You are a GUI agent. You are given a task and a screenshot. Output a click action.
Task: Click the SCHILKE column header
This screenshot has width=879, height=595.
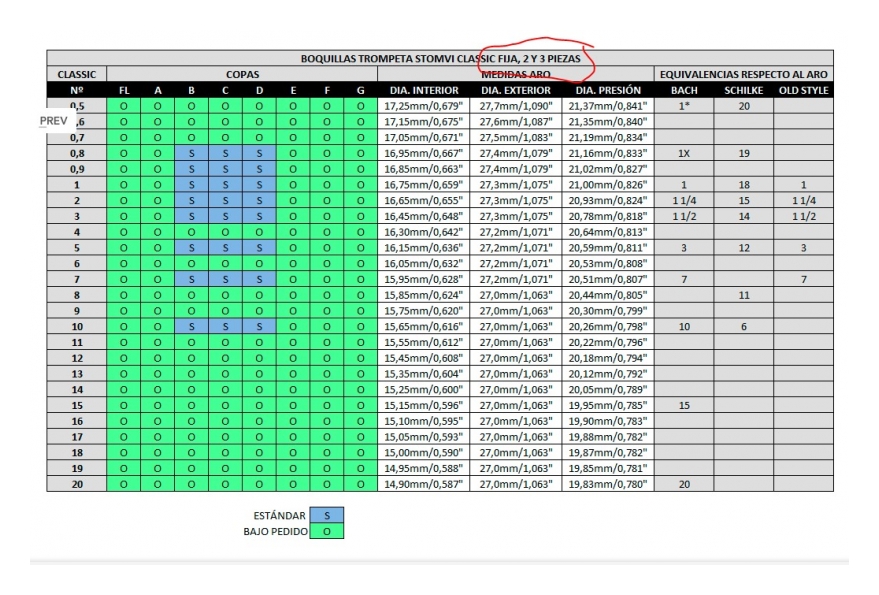coord(743,90)
